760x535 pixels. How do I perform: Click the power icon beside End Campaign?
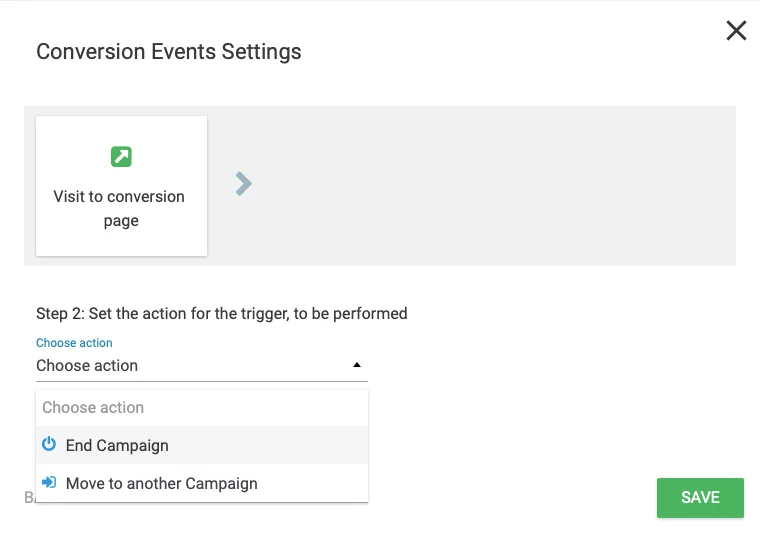(49, 445)
